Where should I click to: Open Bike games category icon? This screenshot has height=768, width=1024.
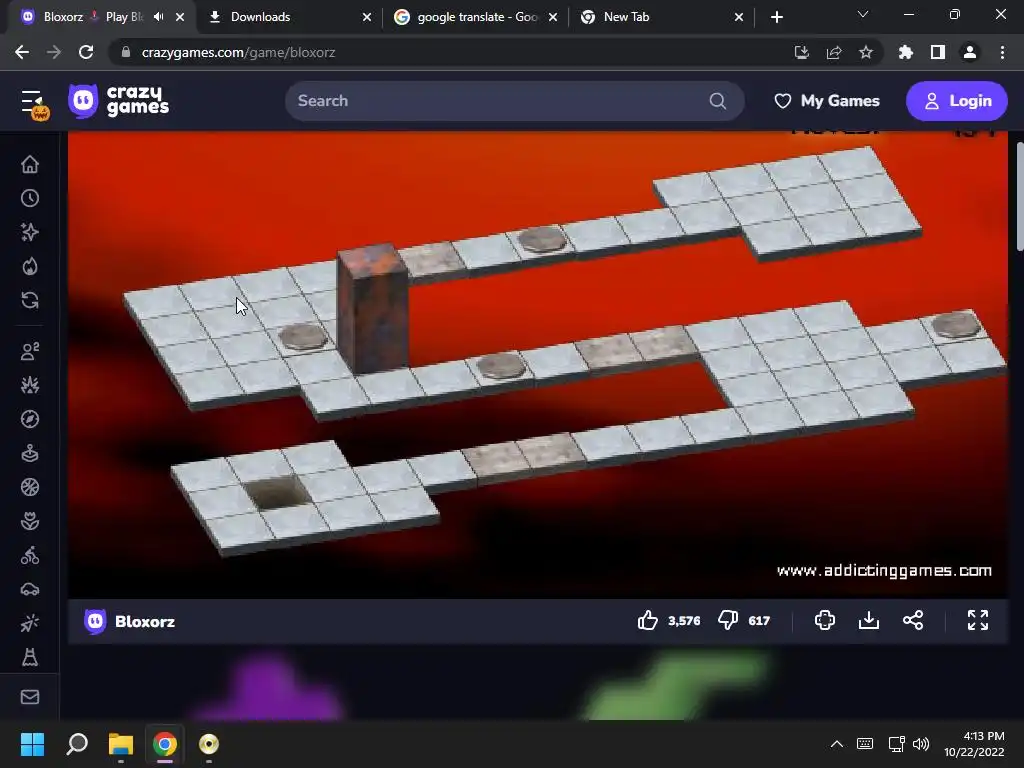[30, 556]
